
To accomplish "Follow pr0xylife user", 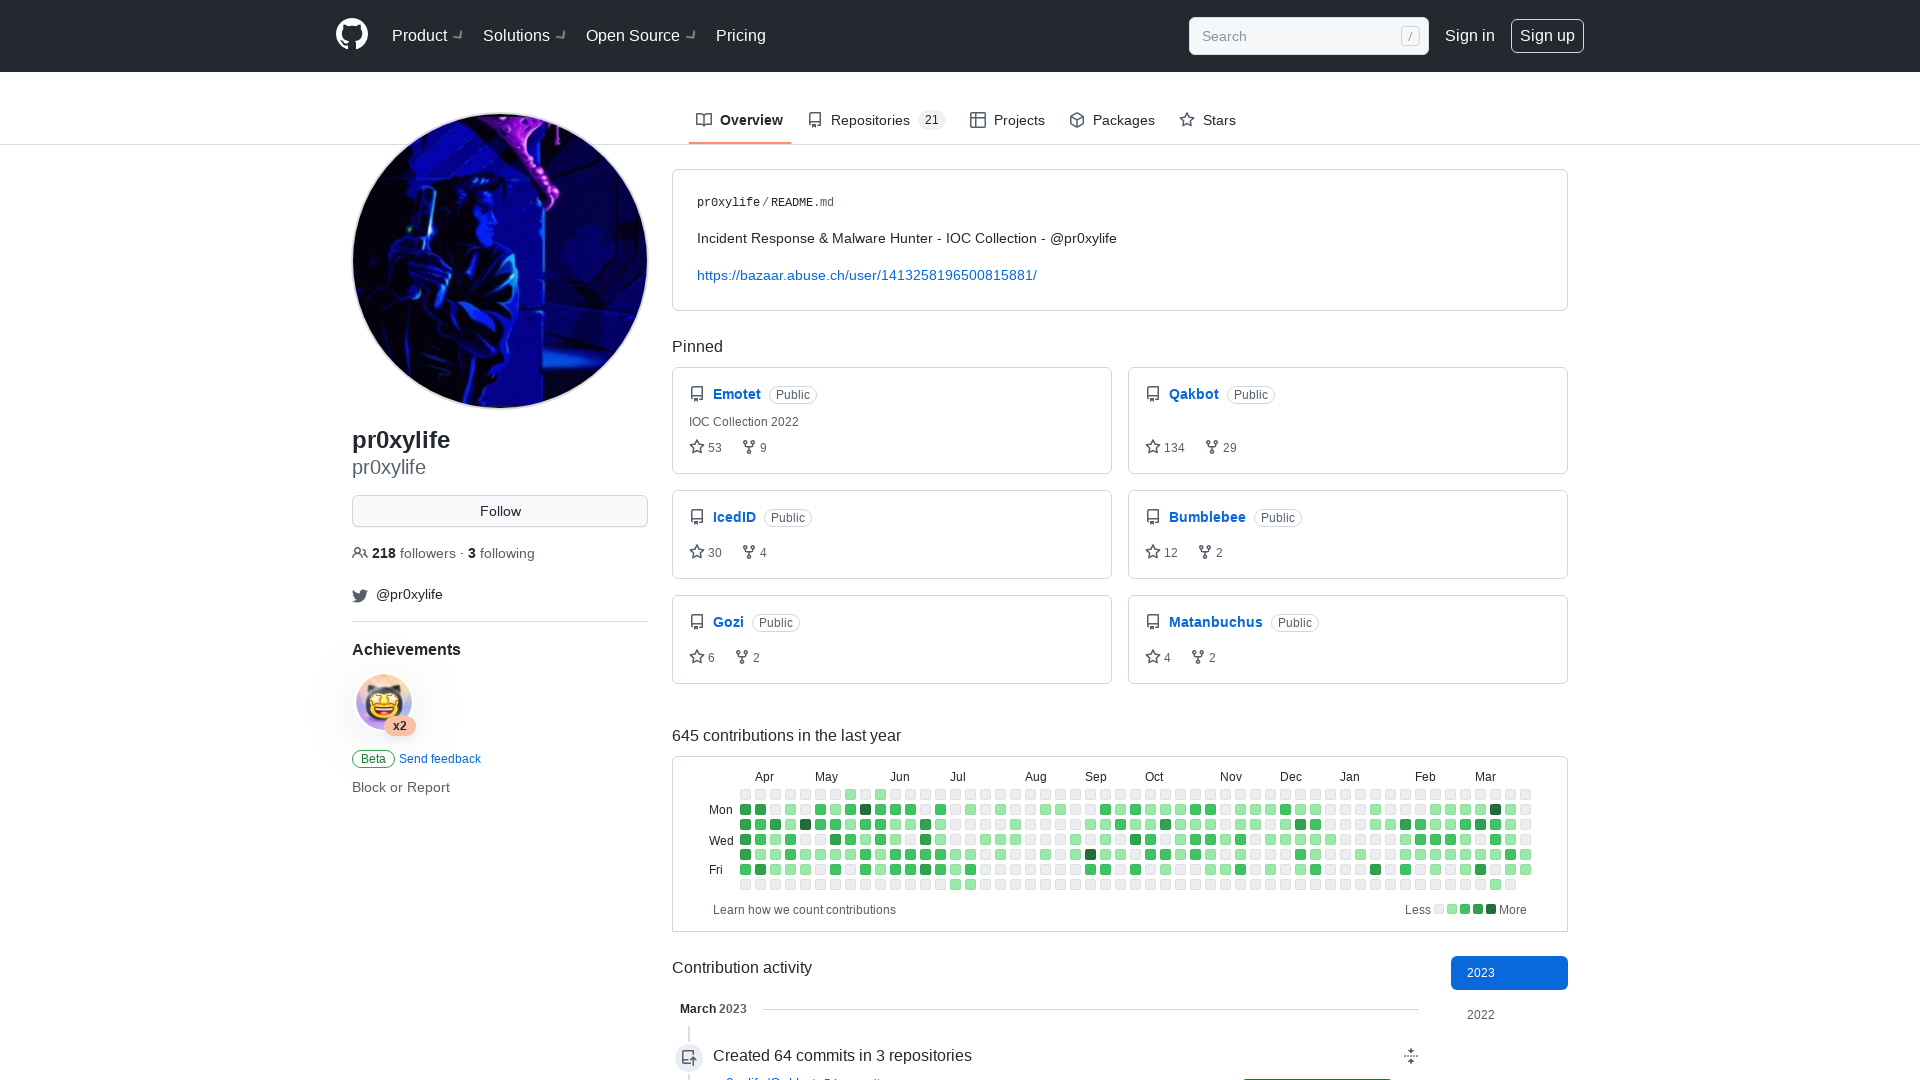I will (500, 511).
